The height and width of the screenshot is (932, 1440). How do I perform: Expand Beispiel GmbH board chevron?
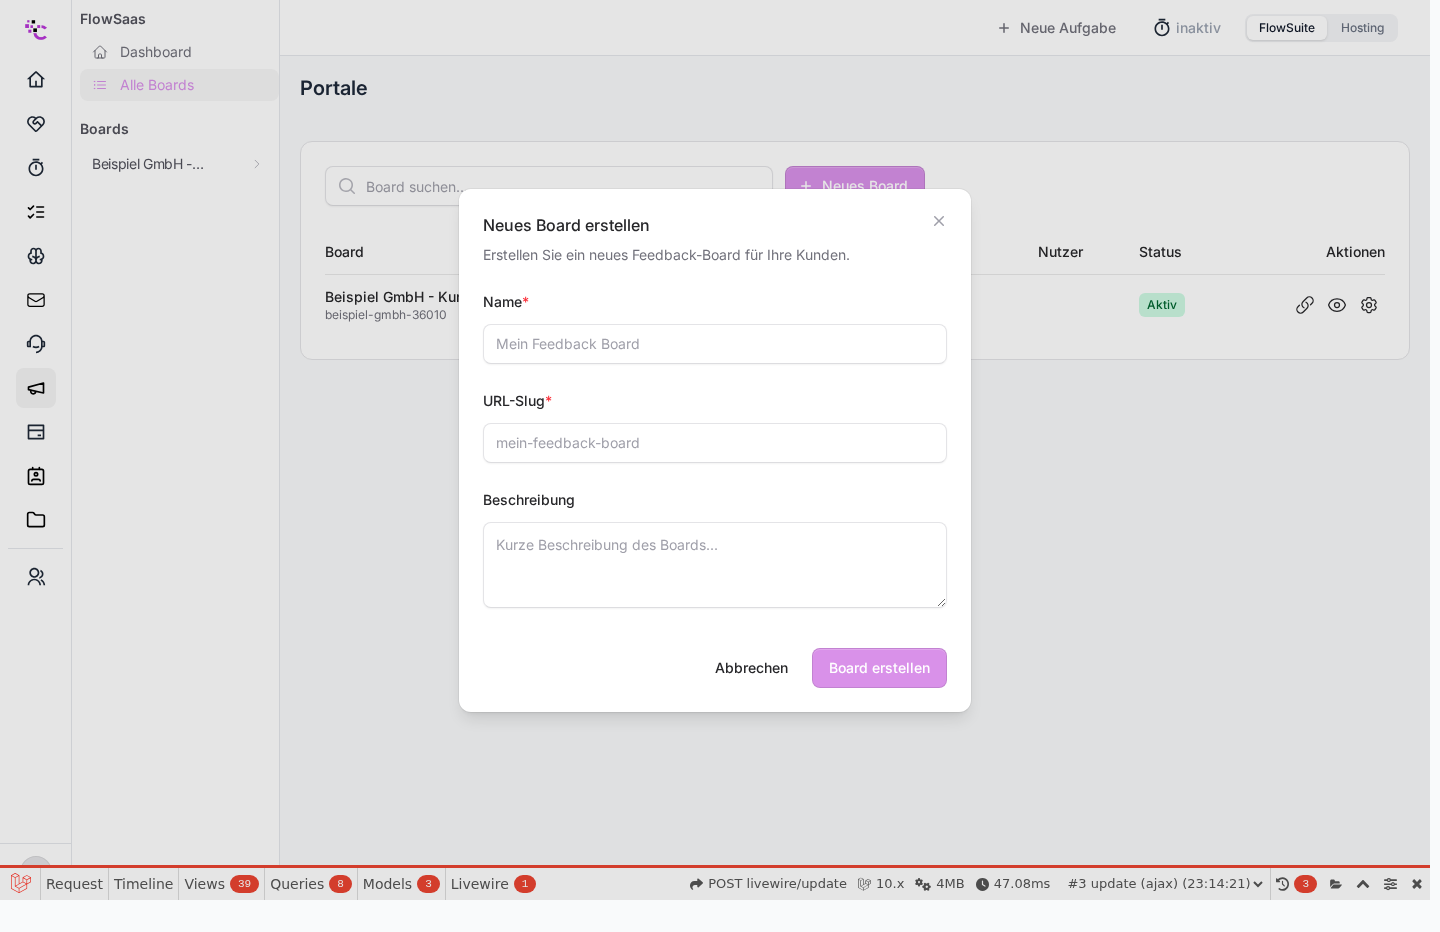pyautogui.click(x=257, y=164)
